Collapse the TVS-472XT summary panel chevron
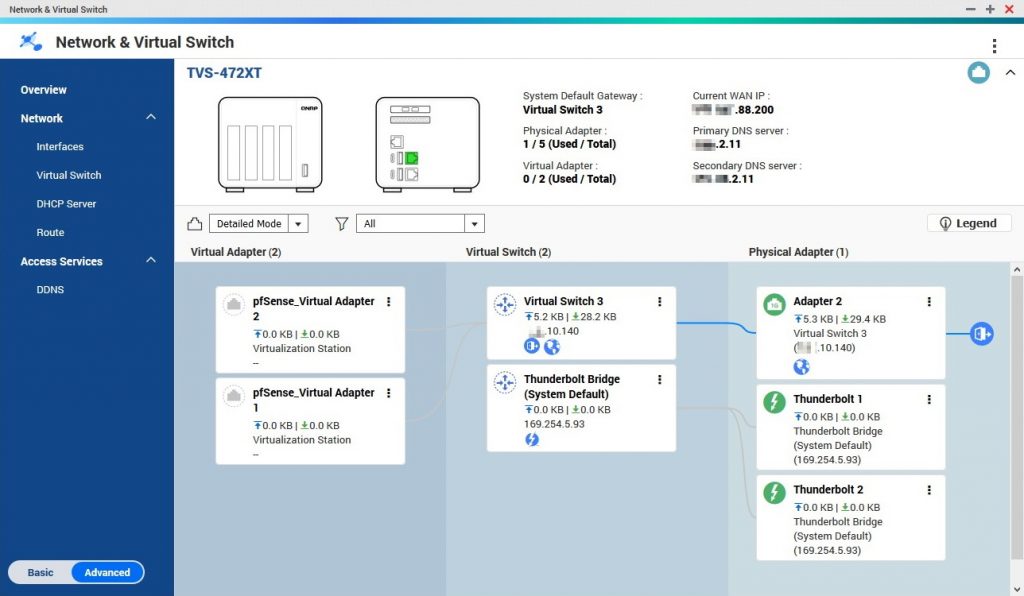Viewport: 1024px width, 596px height. 1010,72
